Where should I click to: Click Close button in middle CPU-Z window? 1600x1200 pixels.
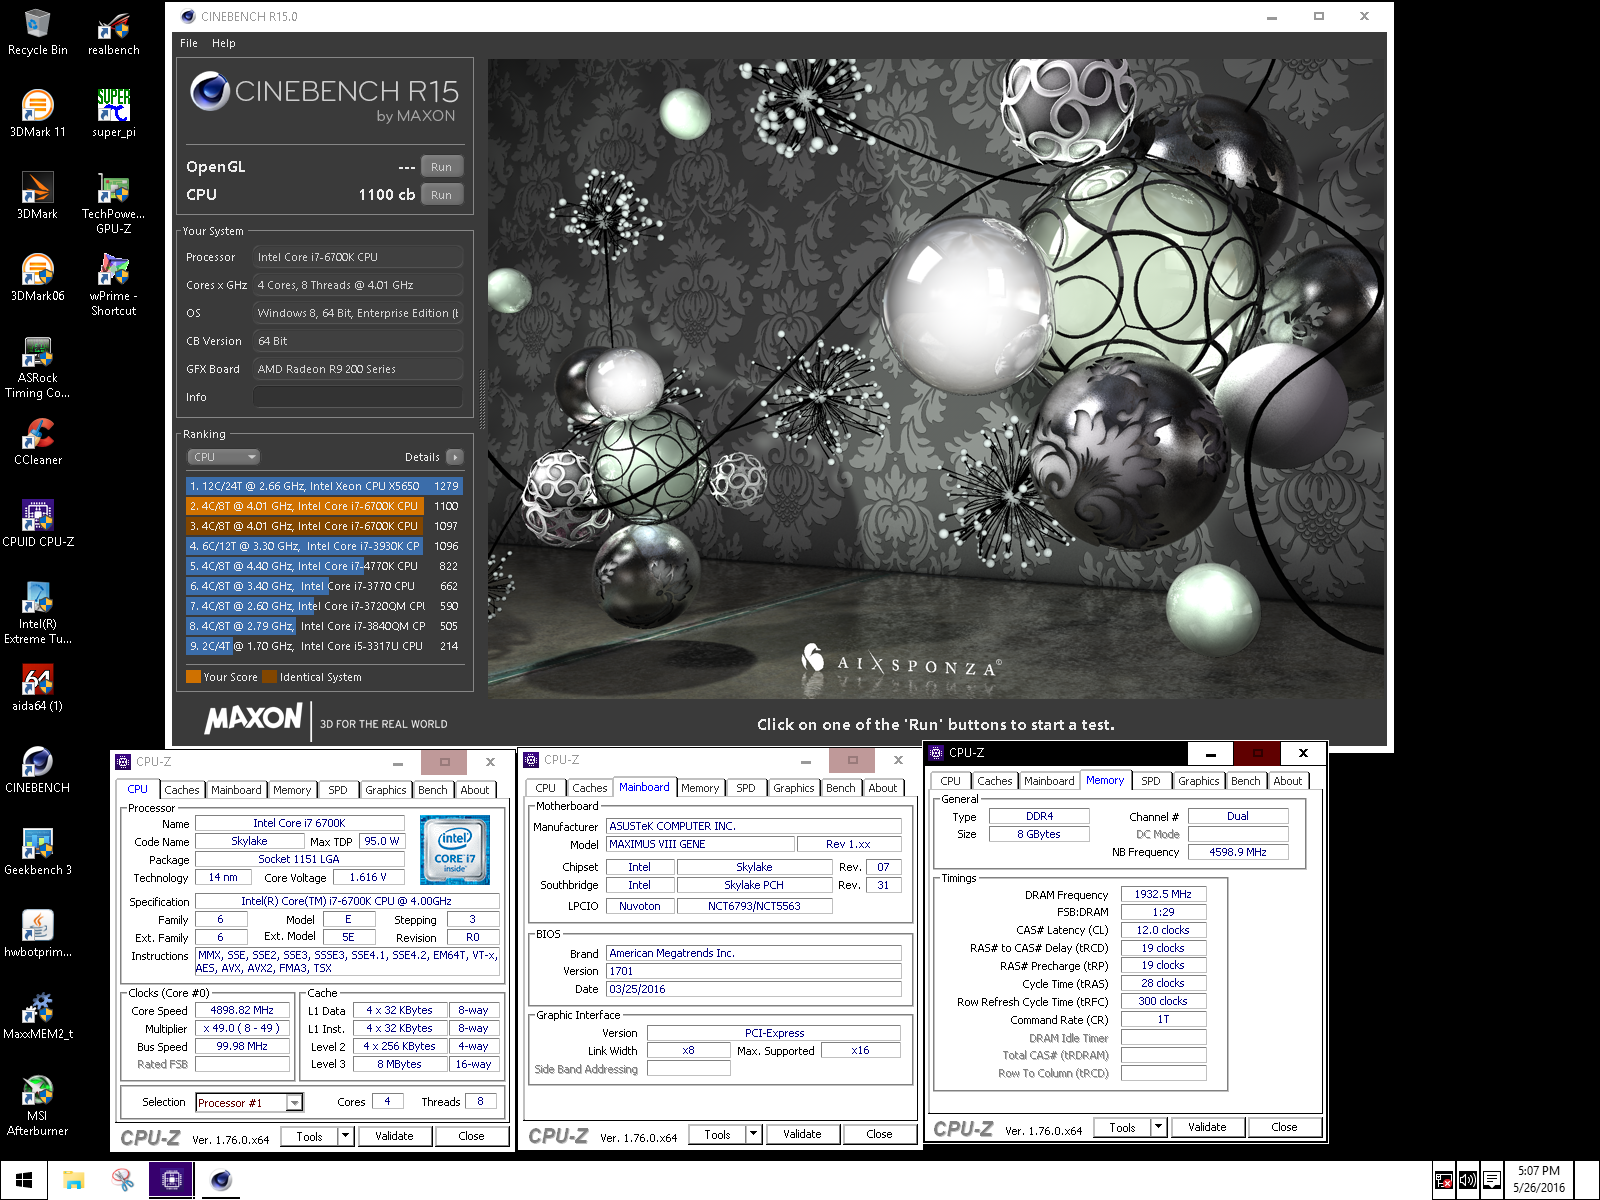(880, 1134)
